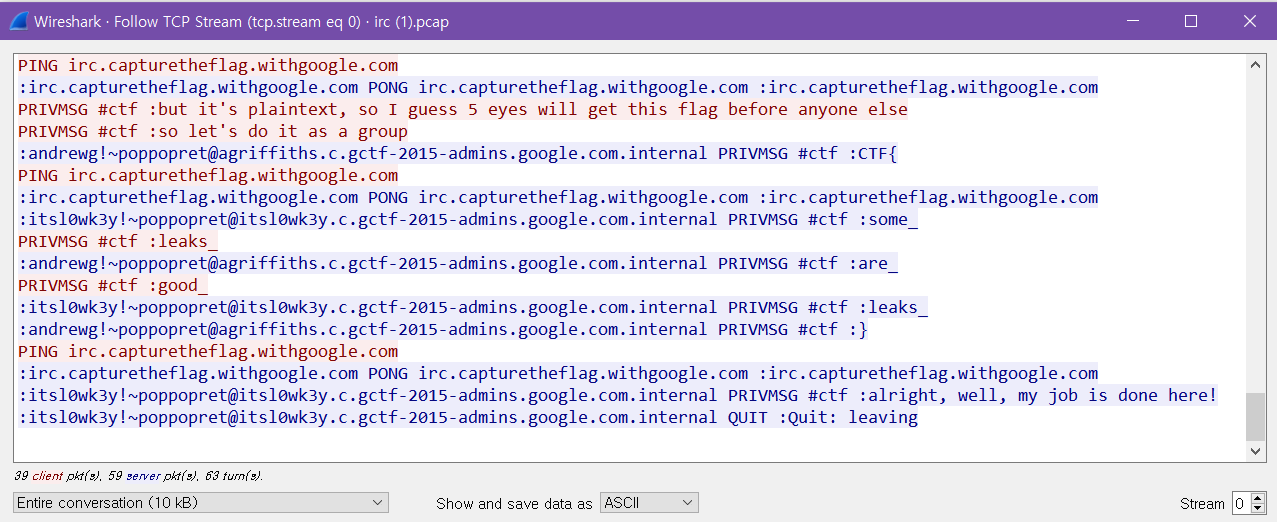The height and width of the screenshot is (522, 1277).
Task: Click the itsl0wk3y line ending ':some_'
Action: 468,220
